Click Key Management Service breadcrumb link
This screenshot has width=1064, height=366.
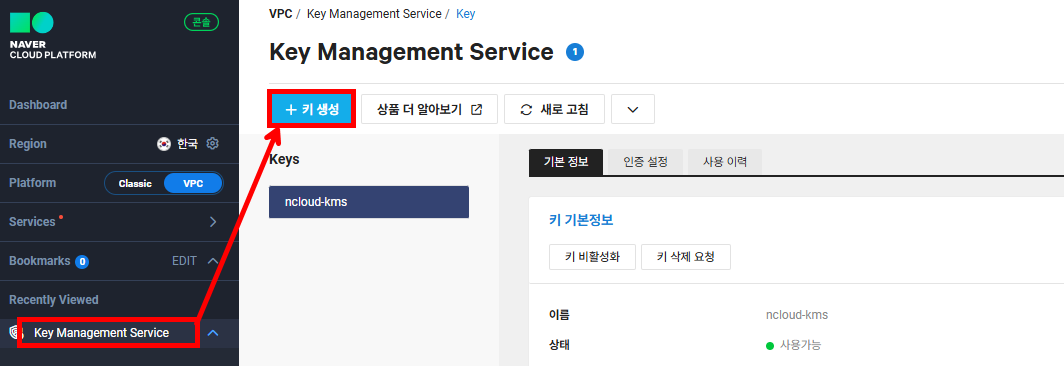tap(374, 14)
